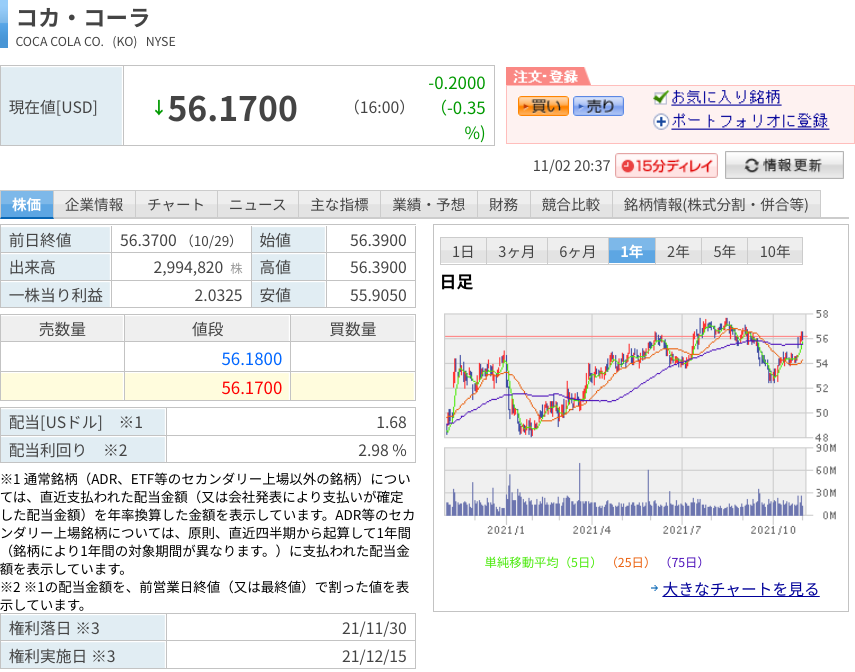Switch to the チャート tab
The height and width of the screenshot is (672, 855).
pos(176,205)
